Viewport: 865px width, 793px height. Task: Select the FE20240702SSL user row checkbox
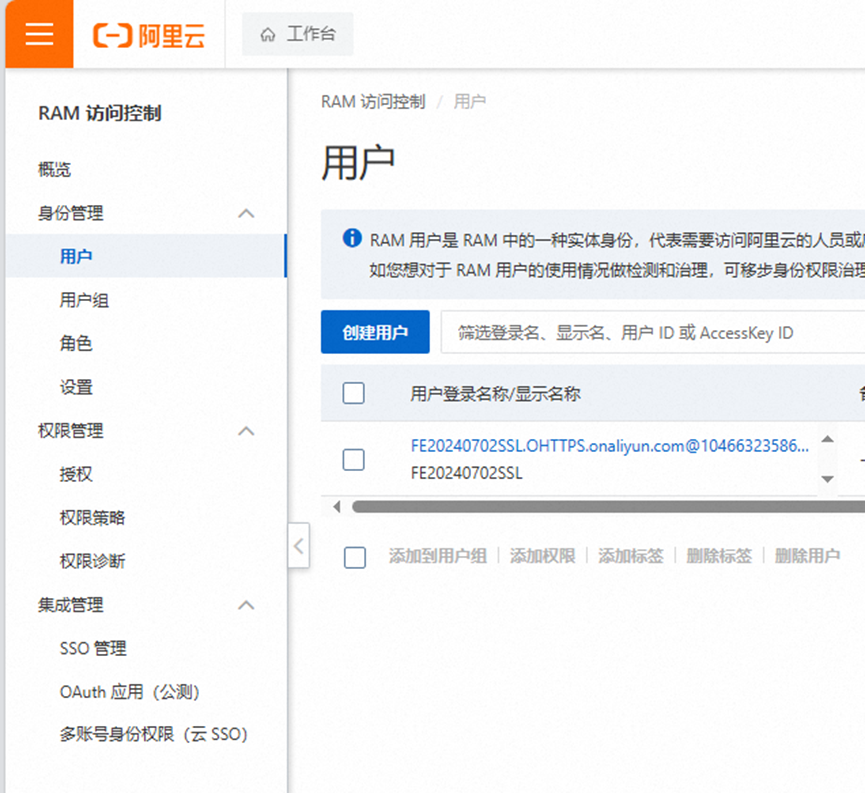[353, 459]
